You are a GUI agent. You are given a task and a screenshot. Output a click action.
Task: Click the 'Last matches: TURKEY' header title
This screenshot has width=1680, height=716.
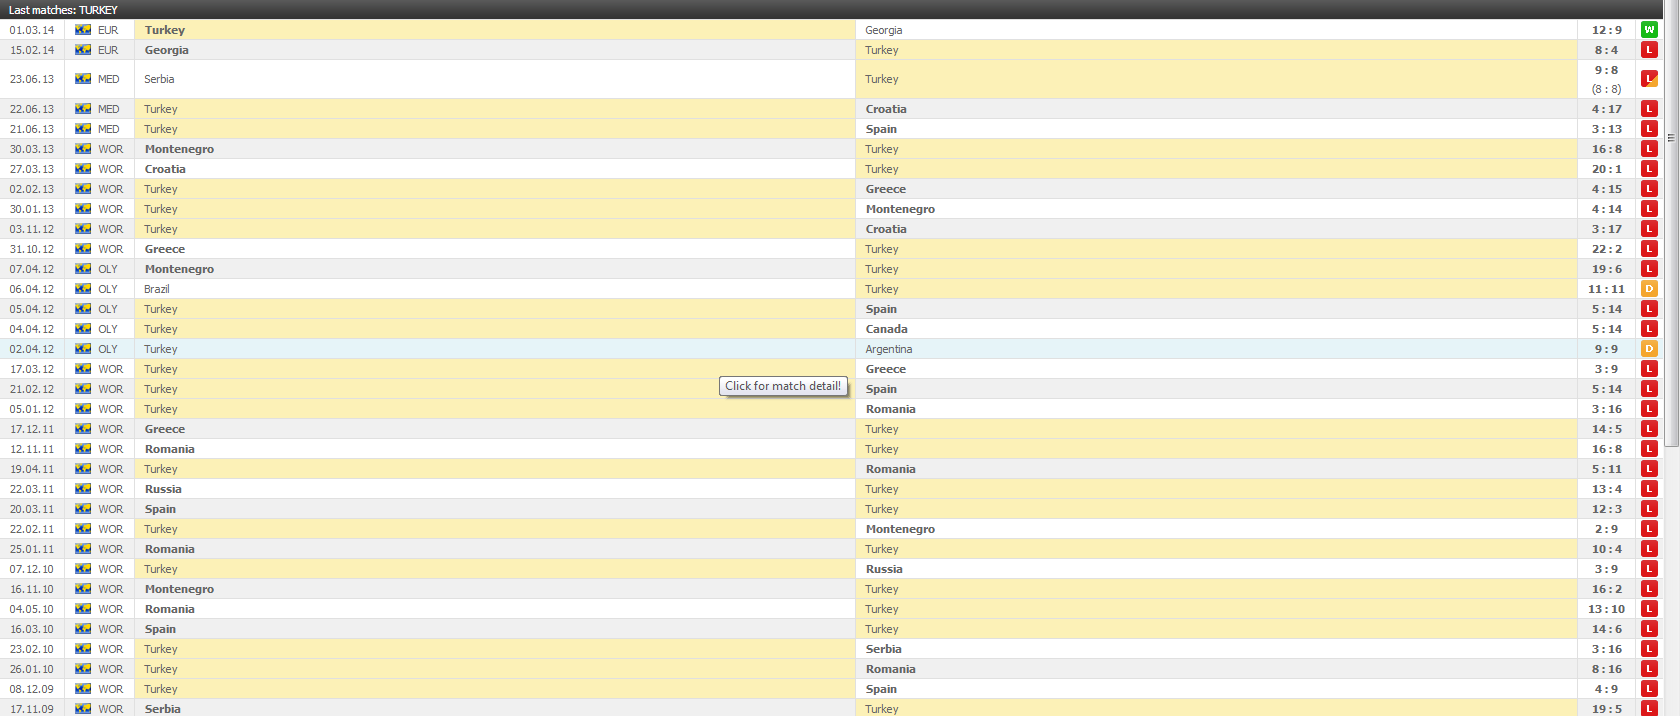point(63,10)
